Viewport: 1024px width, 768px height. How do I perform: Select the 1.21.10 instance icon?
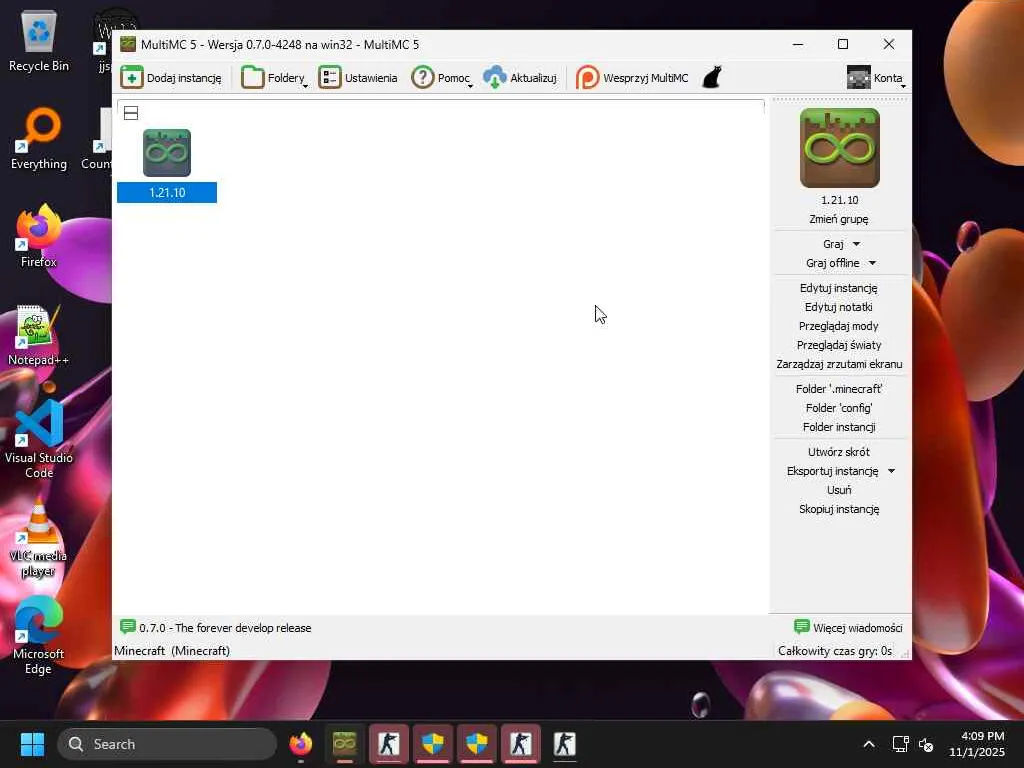pos(167,153)
